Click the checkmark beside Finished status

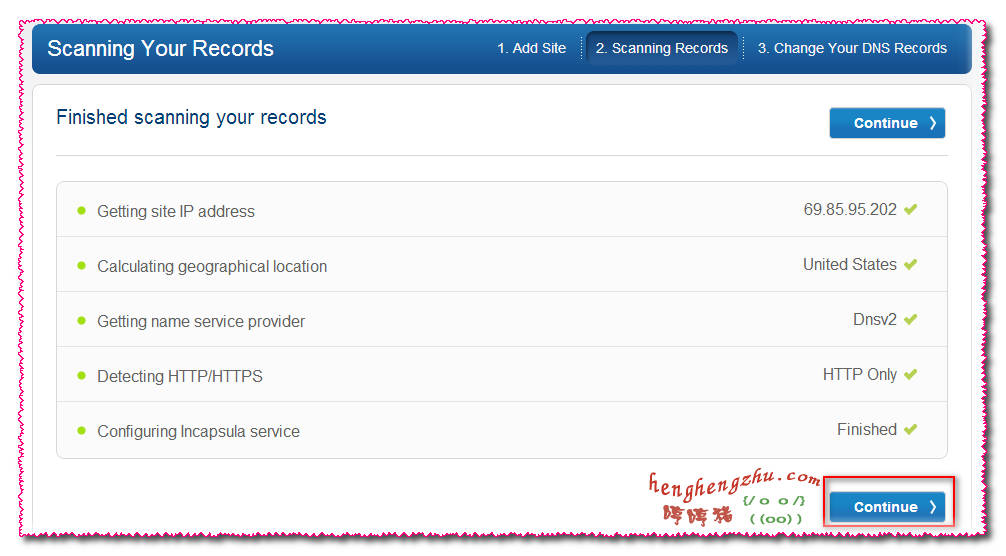(x=910, y=430)
